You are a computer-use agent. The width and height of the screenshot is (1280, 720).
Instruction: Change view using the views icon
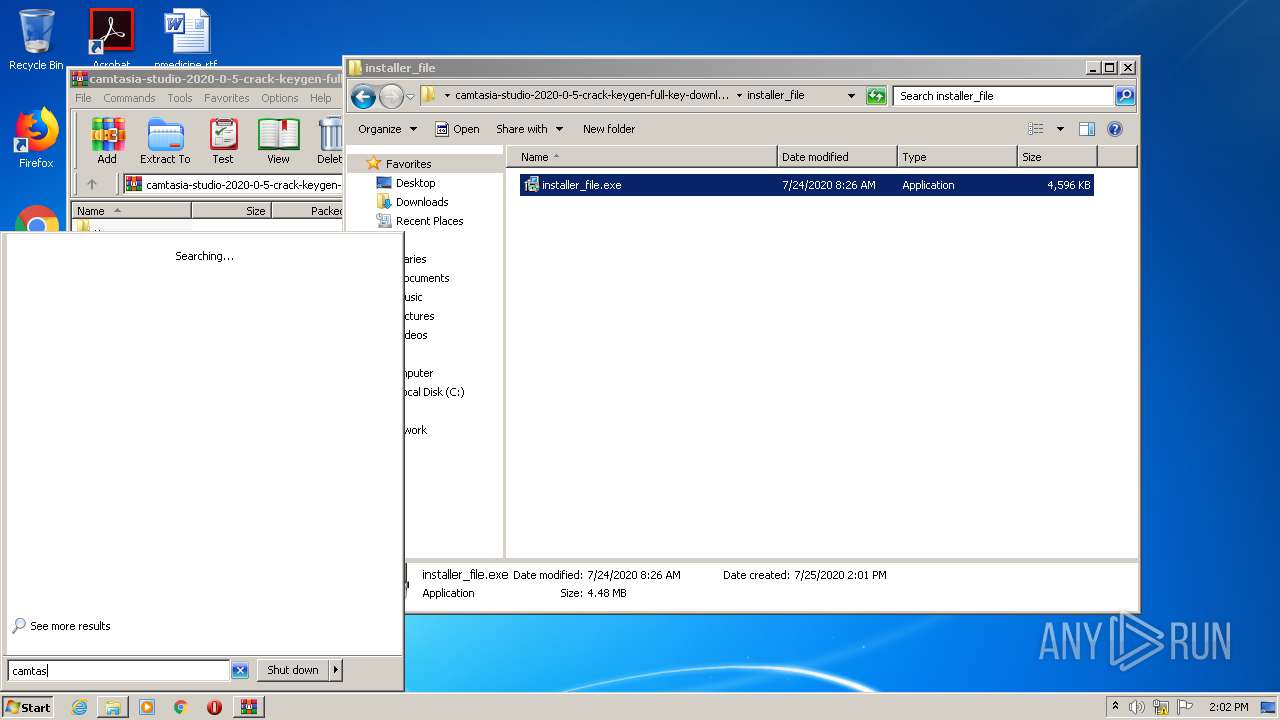1036,129
